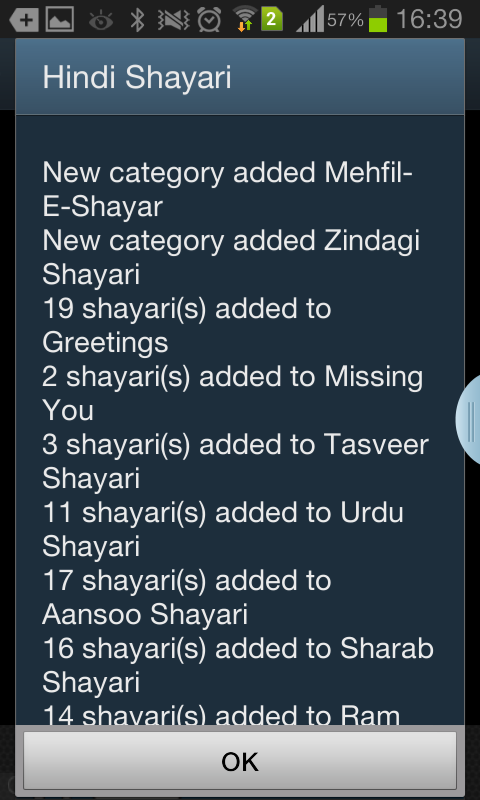
Task: Pull the side panel handle tab
Action: click(x=468, y=419)
